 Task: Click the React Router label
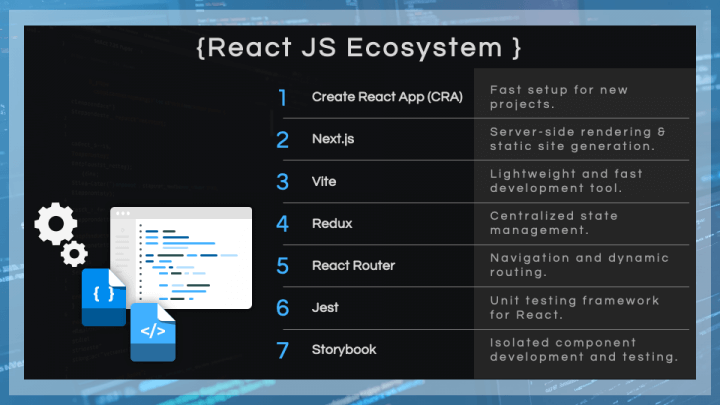coord(353,265)
